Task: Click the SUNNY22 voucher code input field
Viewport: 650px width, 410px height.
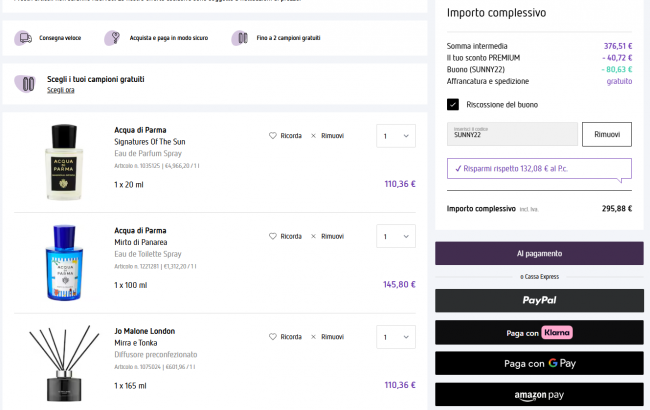Action: point(512,134)
